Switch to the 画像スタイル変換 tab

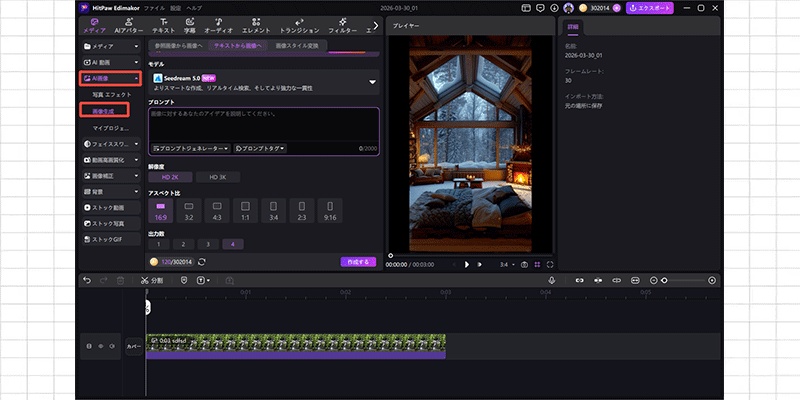(x=296, y=46)
